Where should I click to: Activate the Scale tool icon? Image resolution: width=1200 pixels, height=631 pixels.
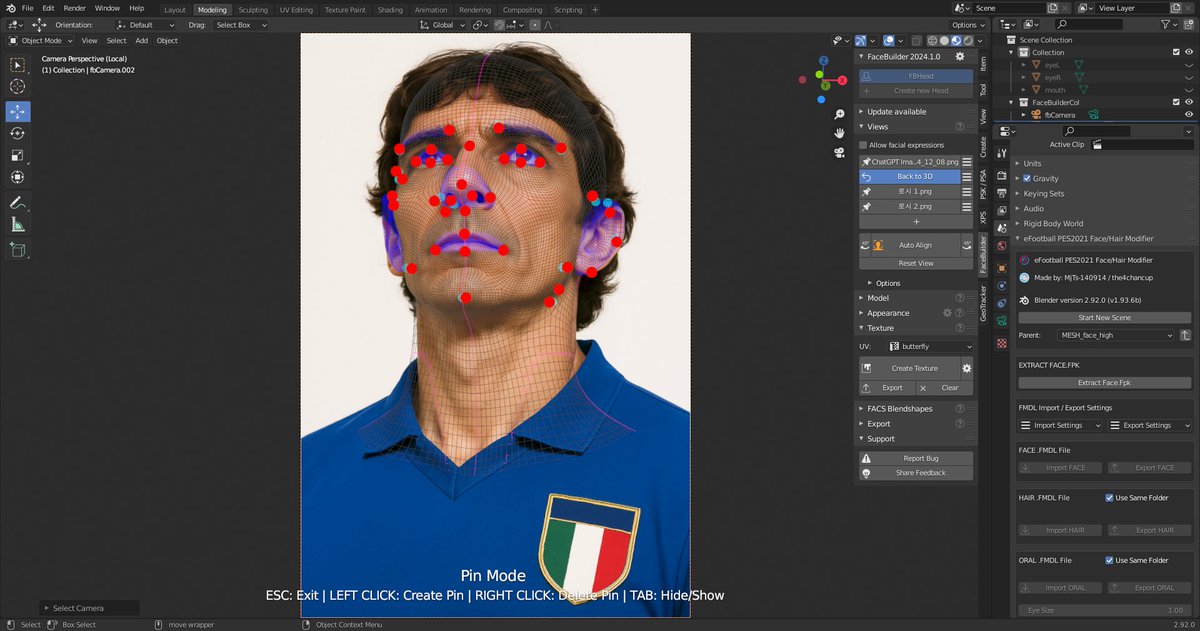point(18,155)
